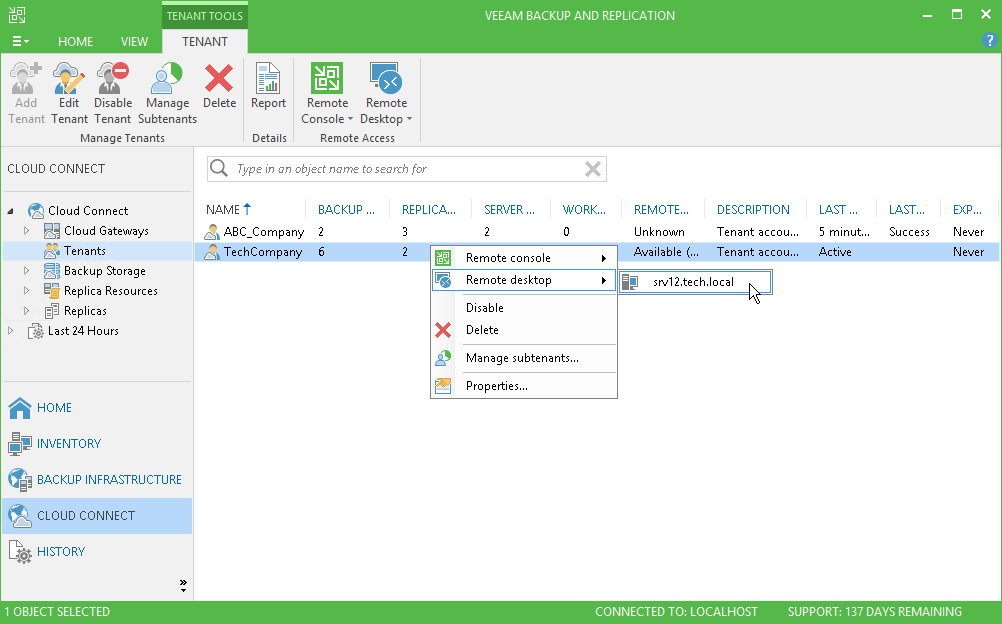The image size is (1002, 624).
Task: Open Properties from the context menu
Action: click(524, 386)
